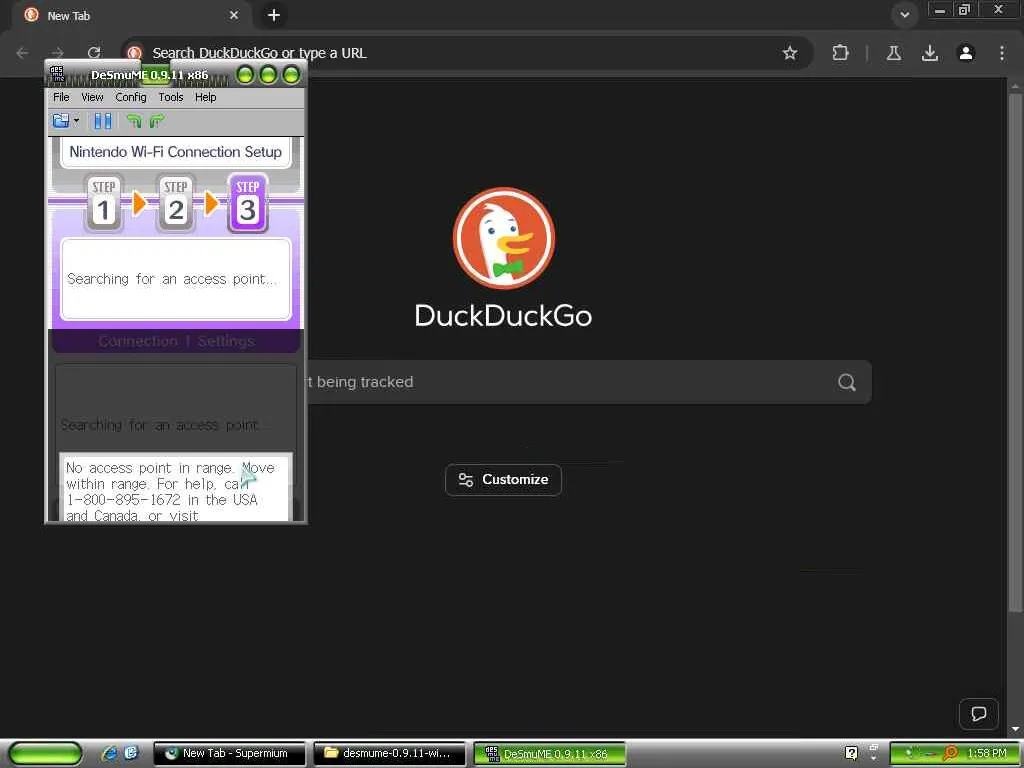Click the DuckDuckGo search box
Image resolution: width=1024 pixels, height=768 pixels.
click(589, 382)
